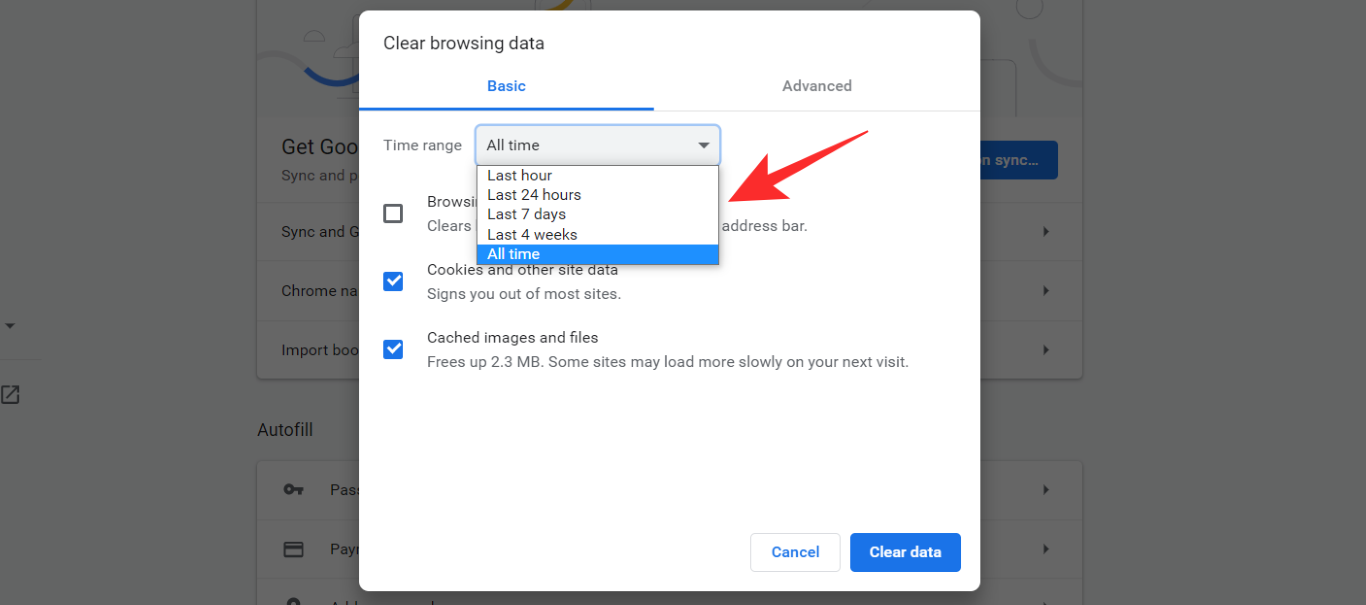Image resolution: width=1366 pixels, height=605 pixels.
Task: Click the arrow on the Chrome name row
Action: 1046,290
